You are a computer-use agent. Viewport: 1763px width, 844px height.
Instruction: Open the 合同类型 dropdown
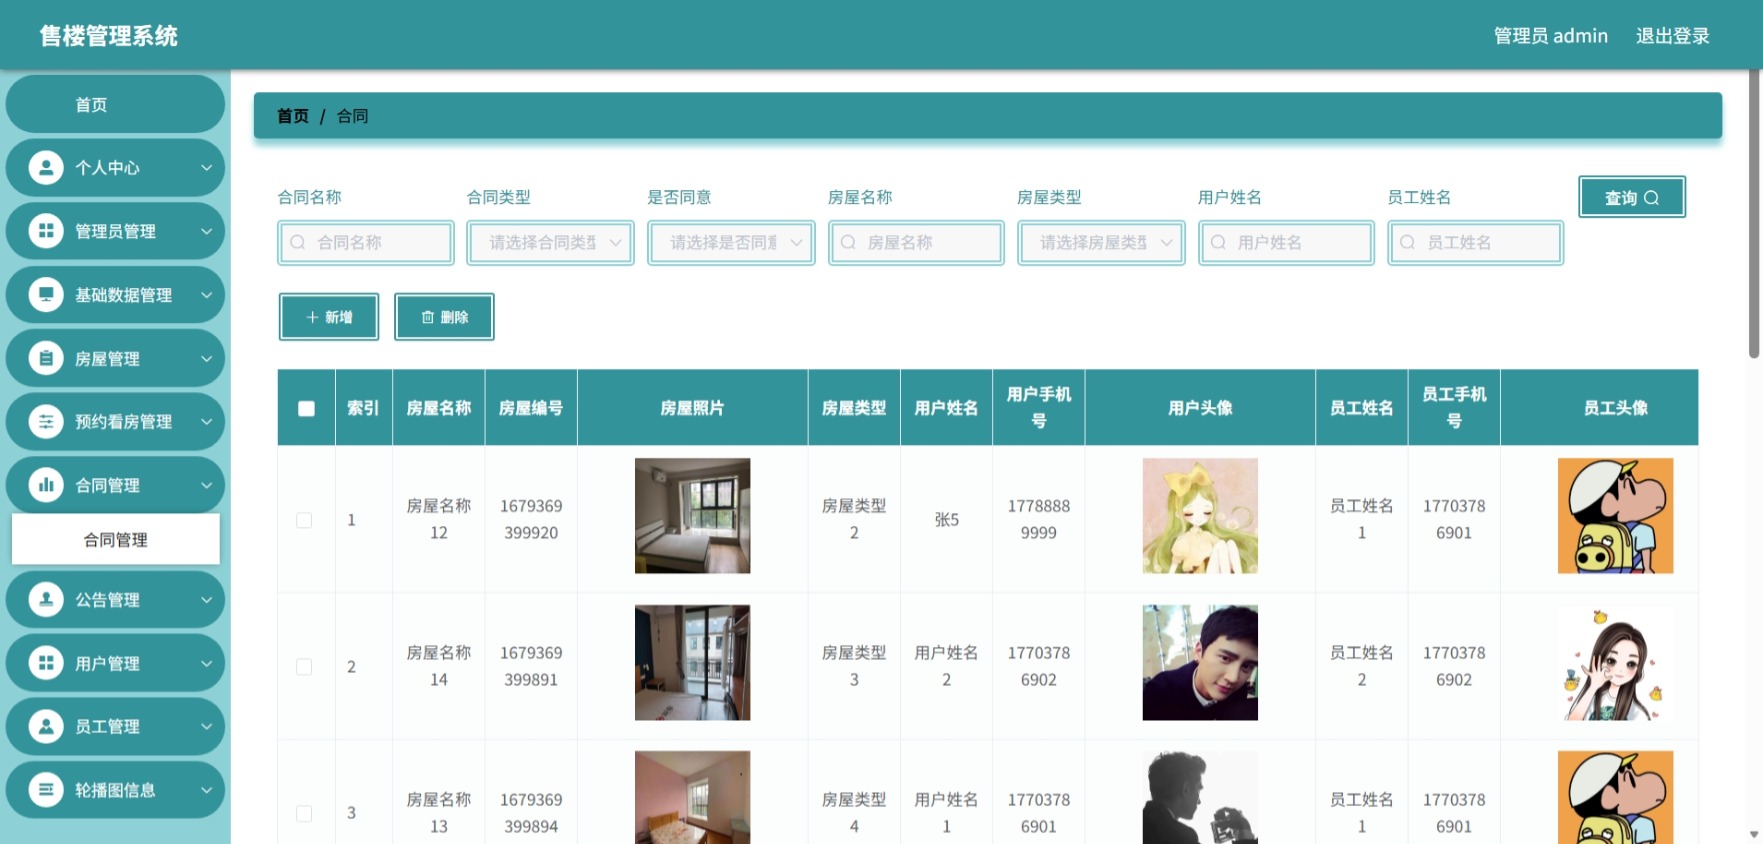coord(551,242)
